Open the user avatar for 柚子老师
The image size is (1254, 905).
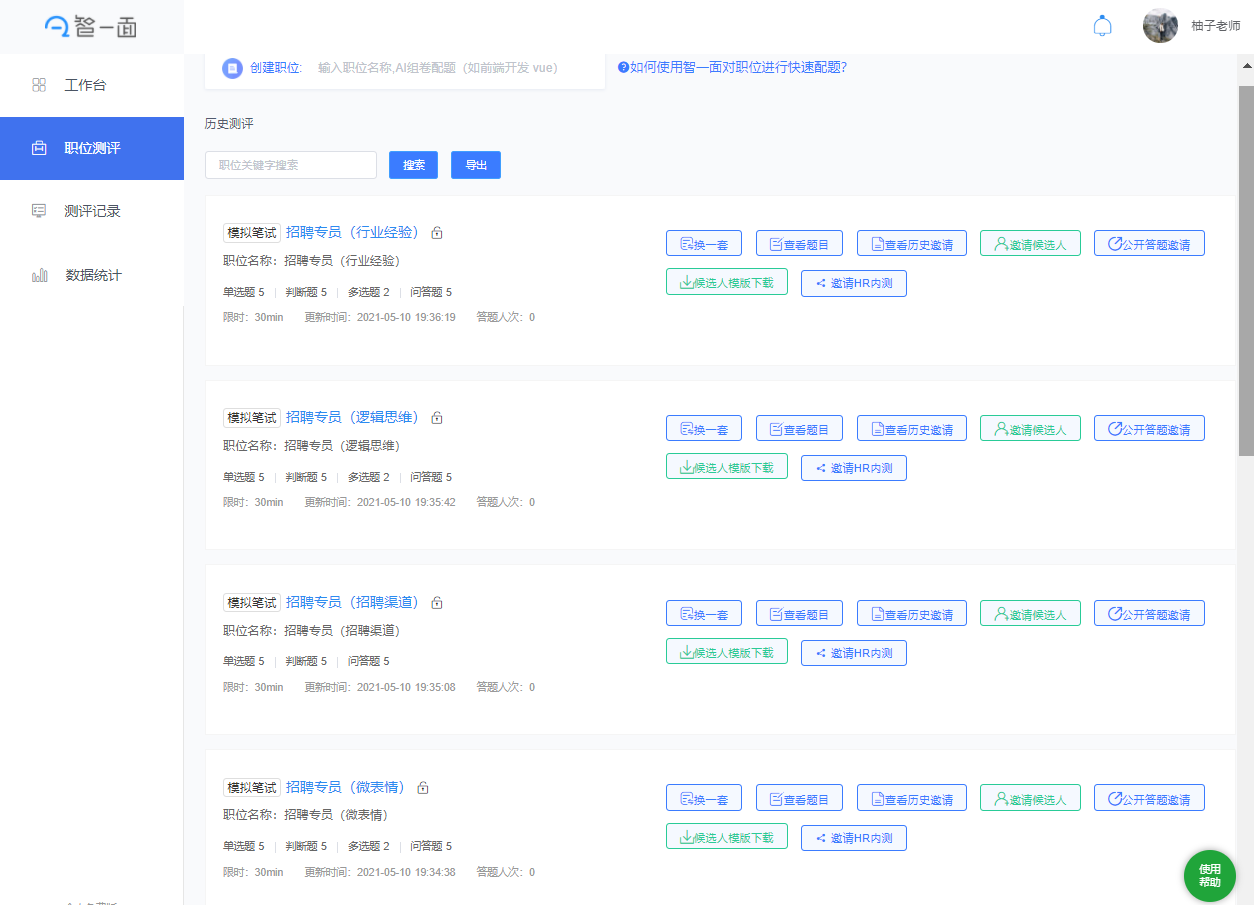coord(1160,26)
